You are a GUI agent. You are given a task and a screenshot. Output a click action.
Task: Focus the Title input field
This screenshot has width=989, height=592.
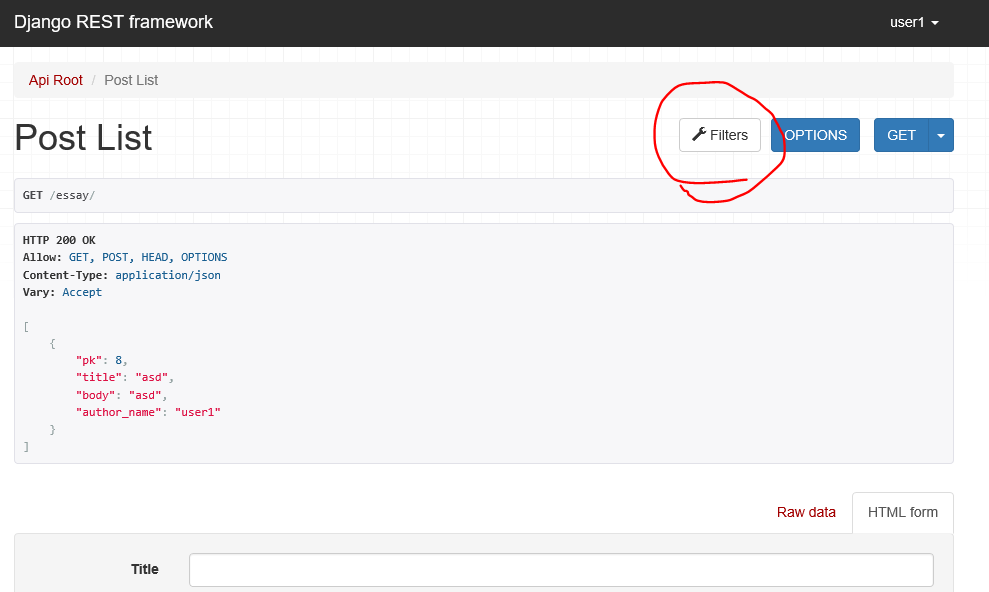[561, 570]
